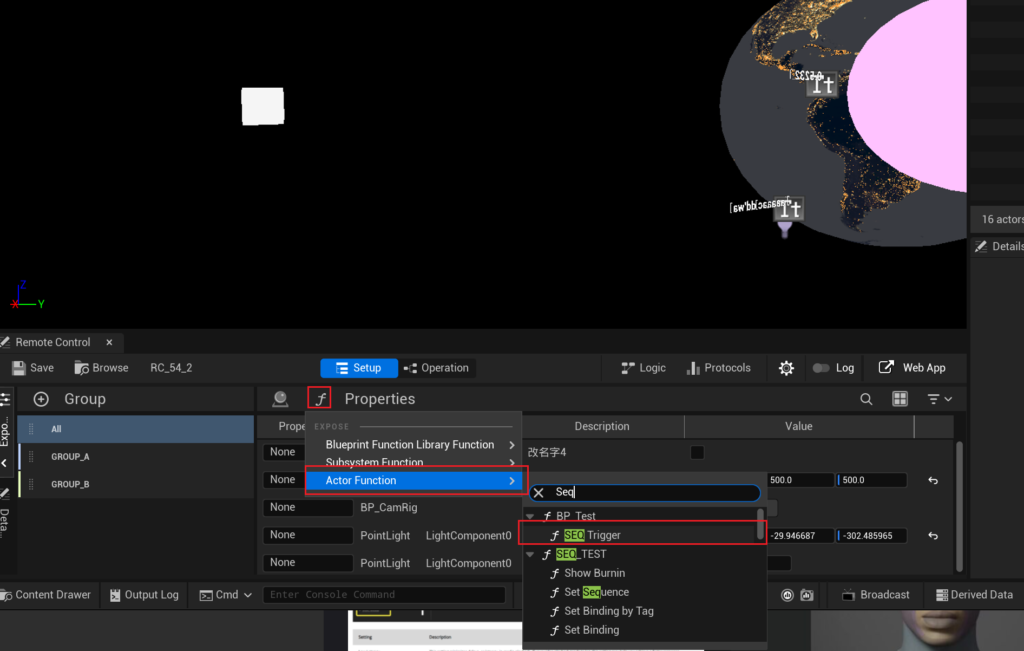Choose Set Sequence function

click(596, 592)
